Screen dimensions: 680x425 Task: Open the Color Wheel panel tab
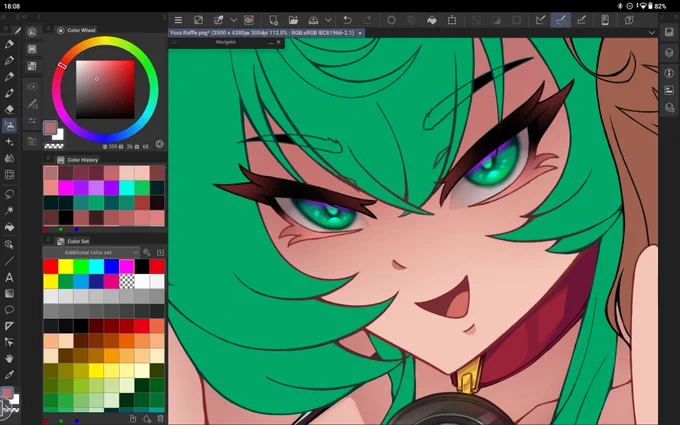click(x=76, y=30)
